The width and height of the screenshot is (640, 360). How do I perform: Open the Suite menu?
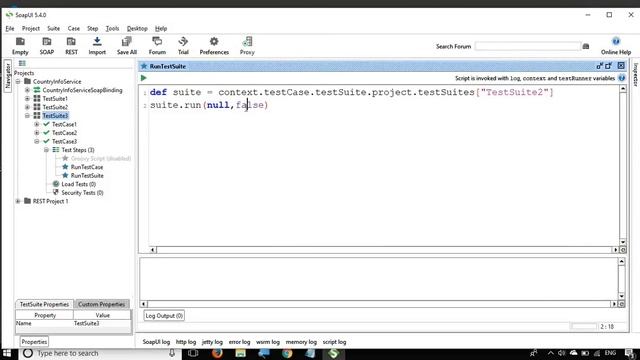(53, 29)
